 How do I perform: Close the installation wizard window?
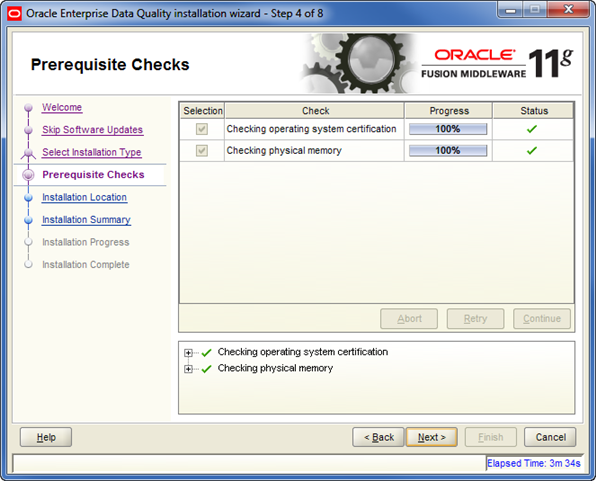pyautogui.click(x=568, y=10)
